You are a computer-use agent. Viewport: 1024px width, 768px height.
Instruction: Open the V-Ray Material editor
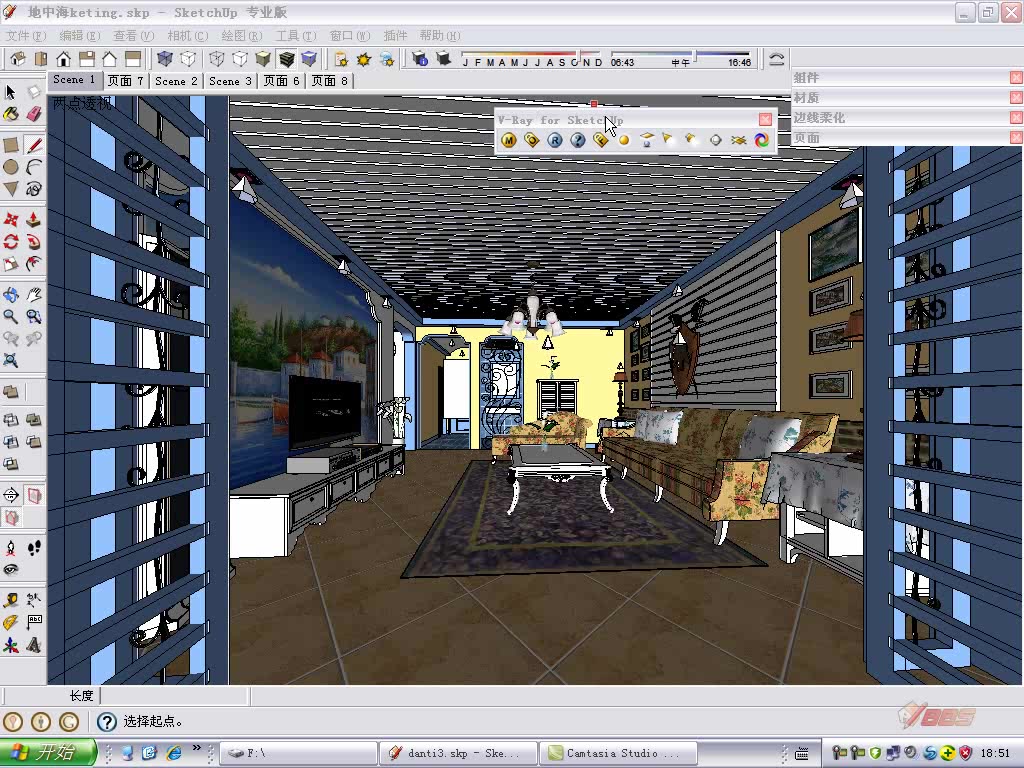[508, 140]
